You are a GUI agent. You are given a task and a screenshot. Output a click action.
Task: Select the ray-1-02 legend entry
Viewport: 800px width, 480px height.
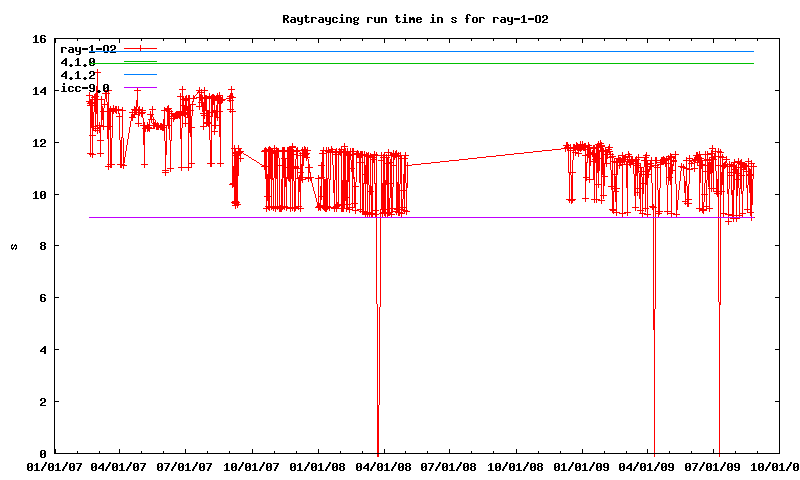click(89, 49)
